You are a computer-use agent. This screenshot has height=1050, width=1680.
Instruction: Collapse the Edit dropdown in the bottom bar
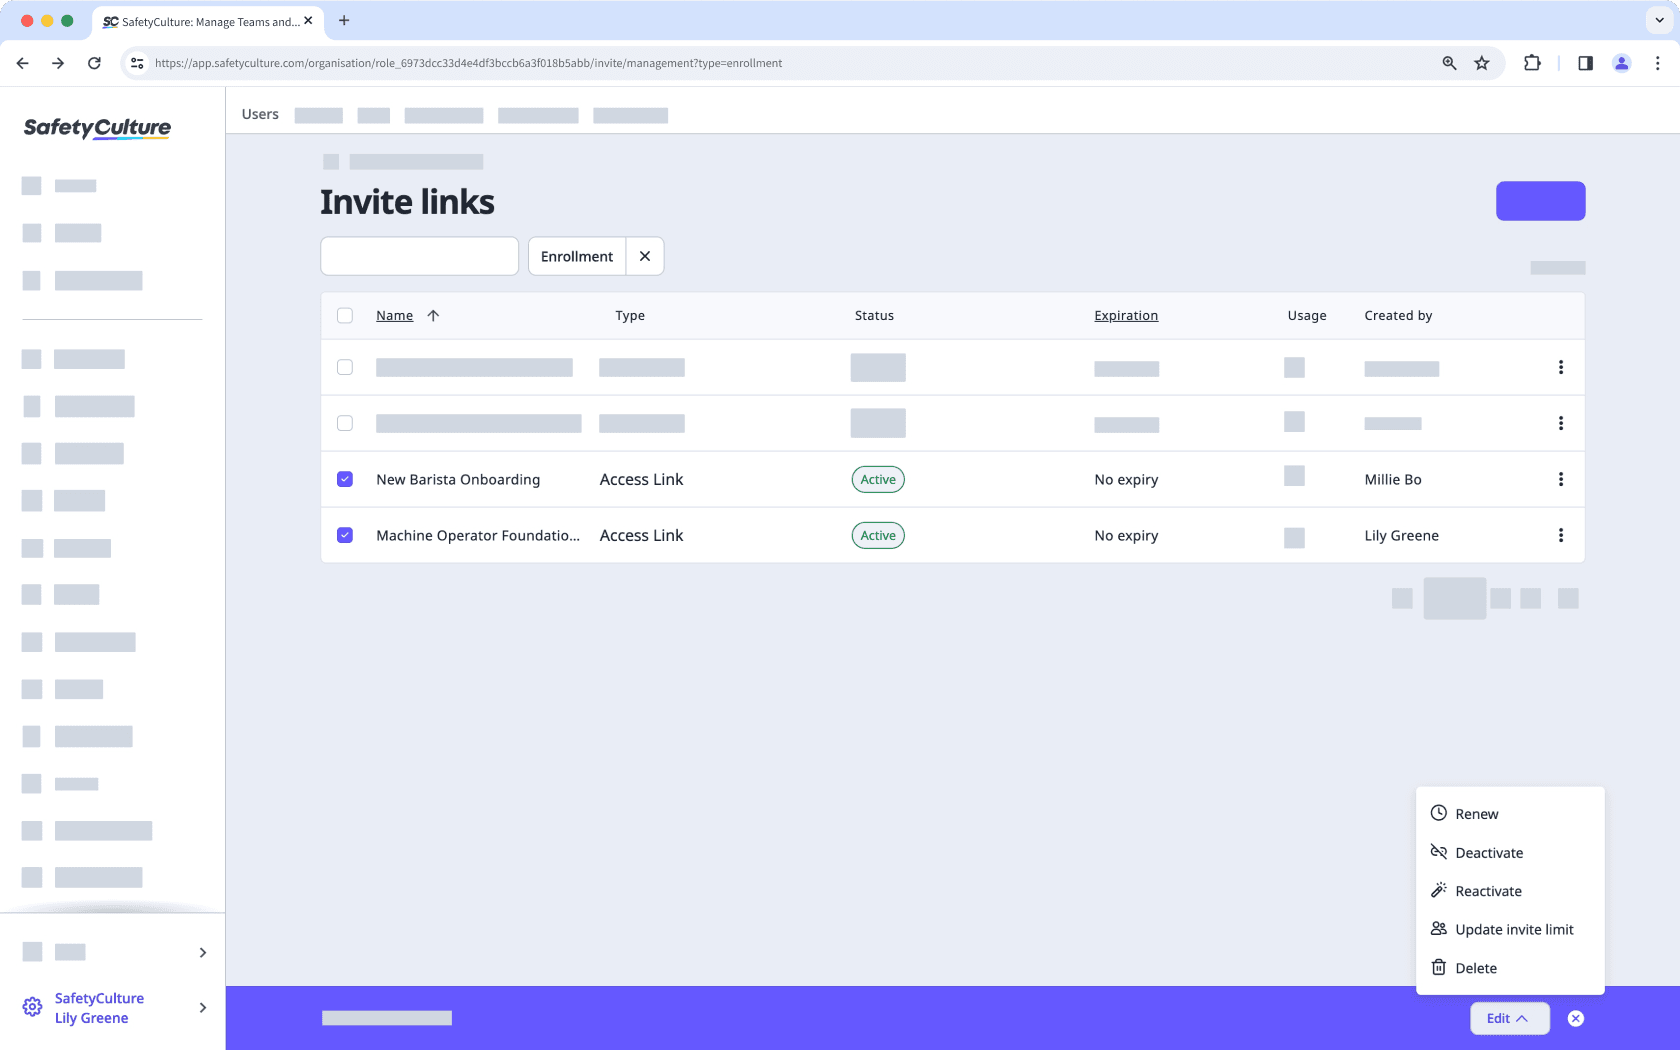(x=1509, y=1018)
